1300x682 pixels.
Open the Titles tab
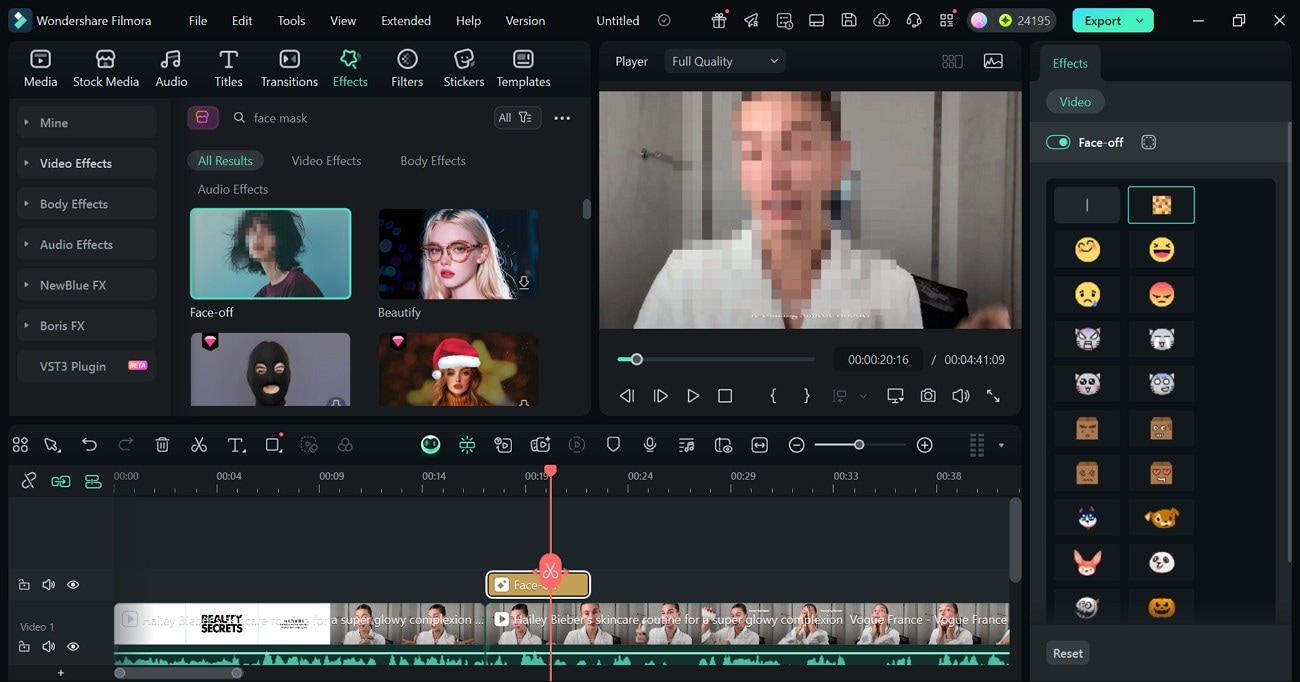tap(228, 68)
